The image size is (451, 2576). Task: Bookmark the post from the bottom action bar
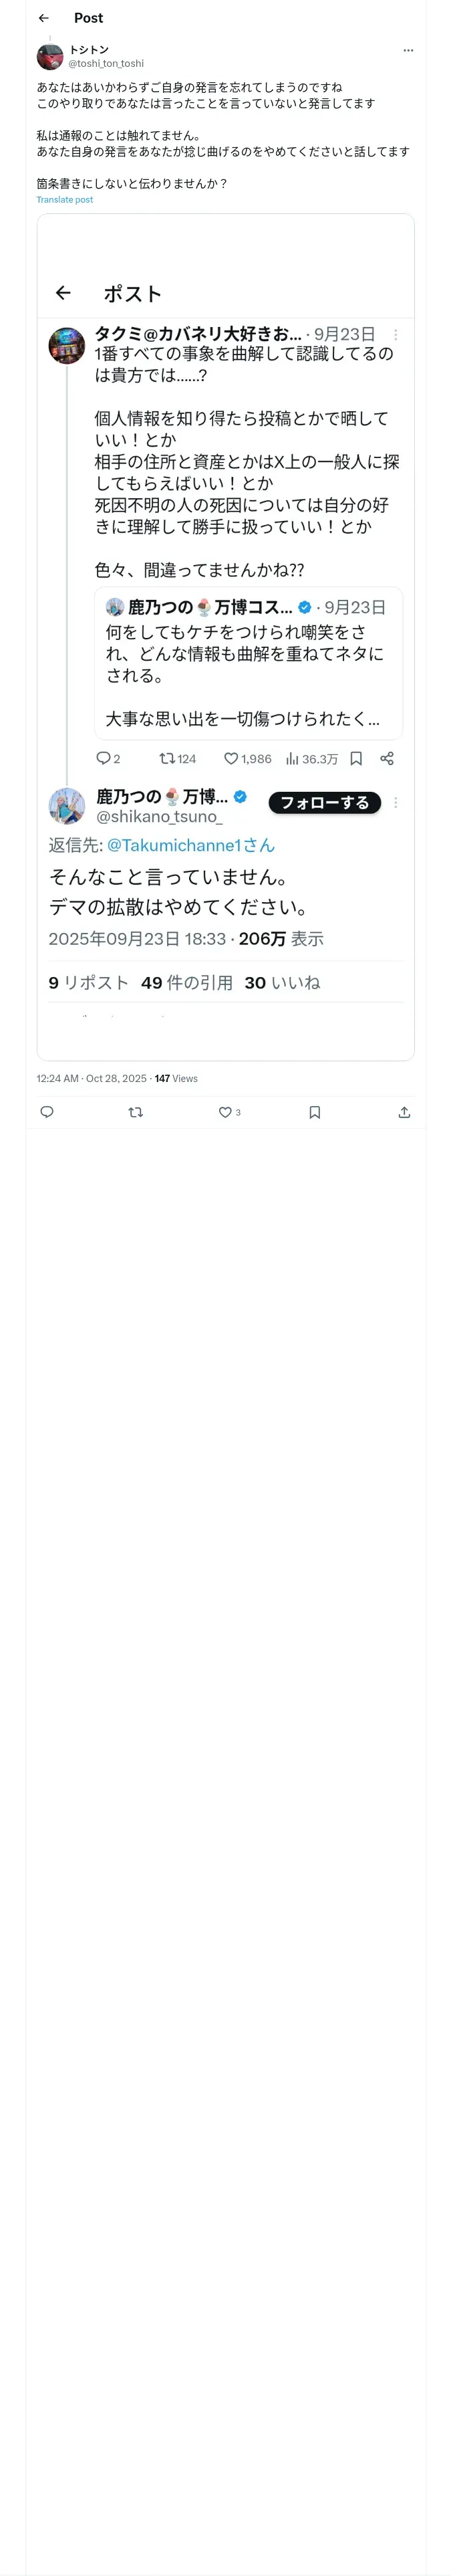click(x=315, y=1112)
